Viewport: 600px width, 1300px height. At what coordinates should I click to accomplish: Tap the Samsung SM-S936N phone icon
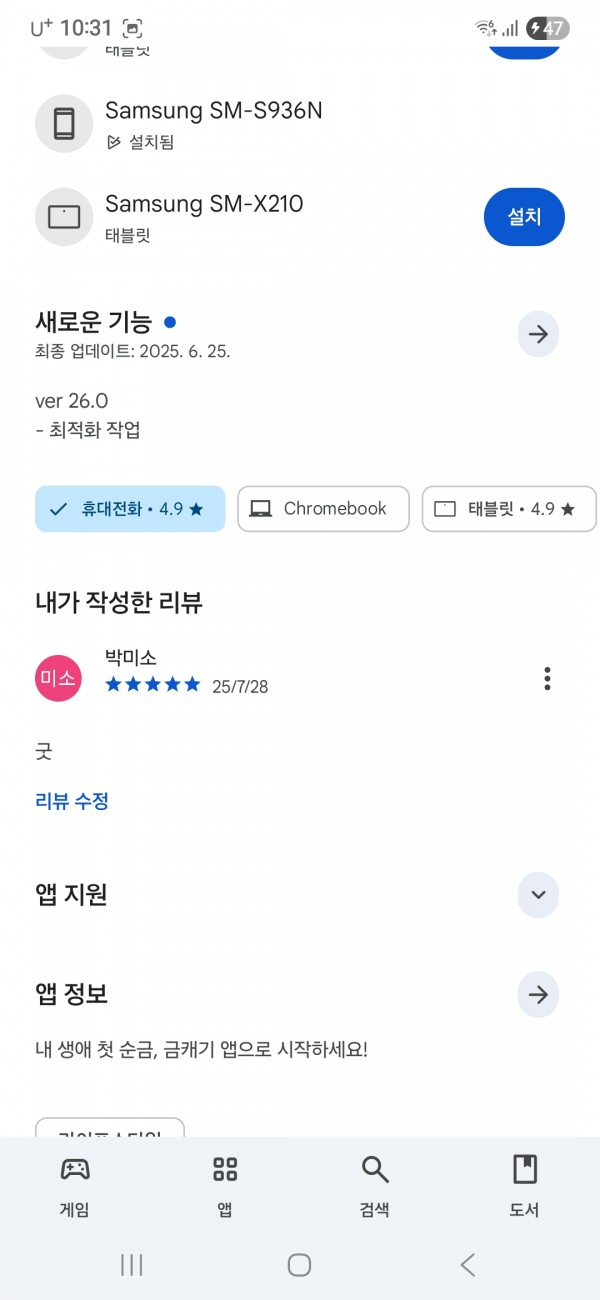pos(64,124)
